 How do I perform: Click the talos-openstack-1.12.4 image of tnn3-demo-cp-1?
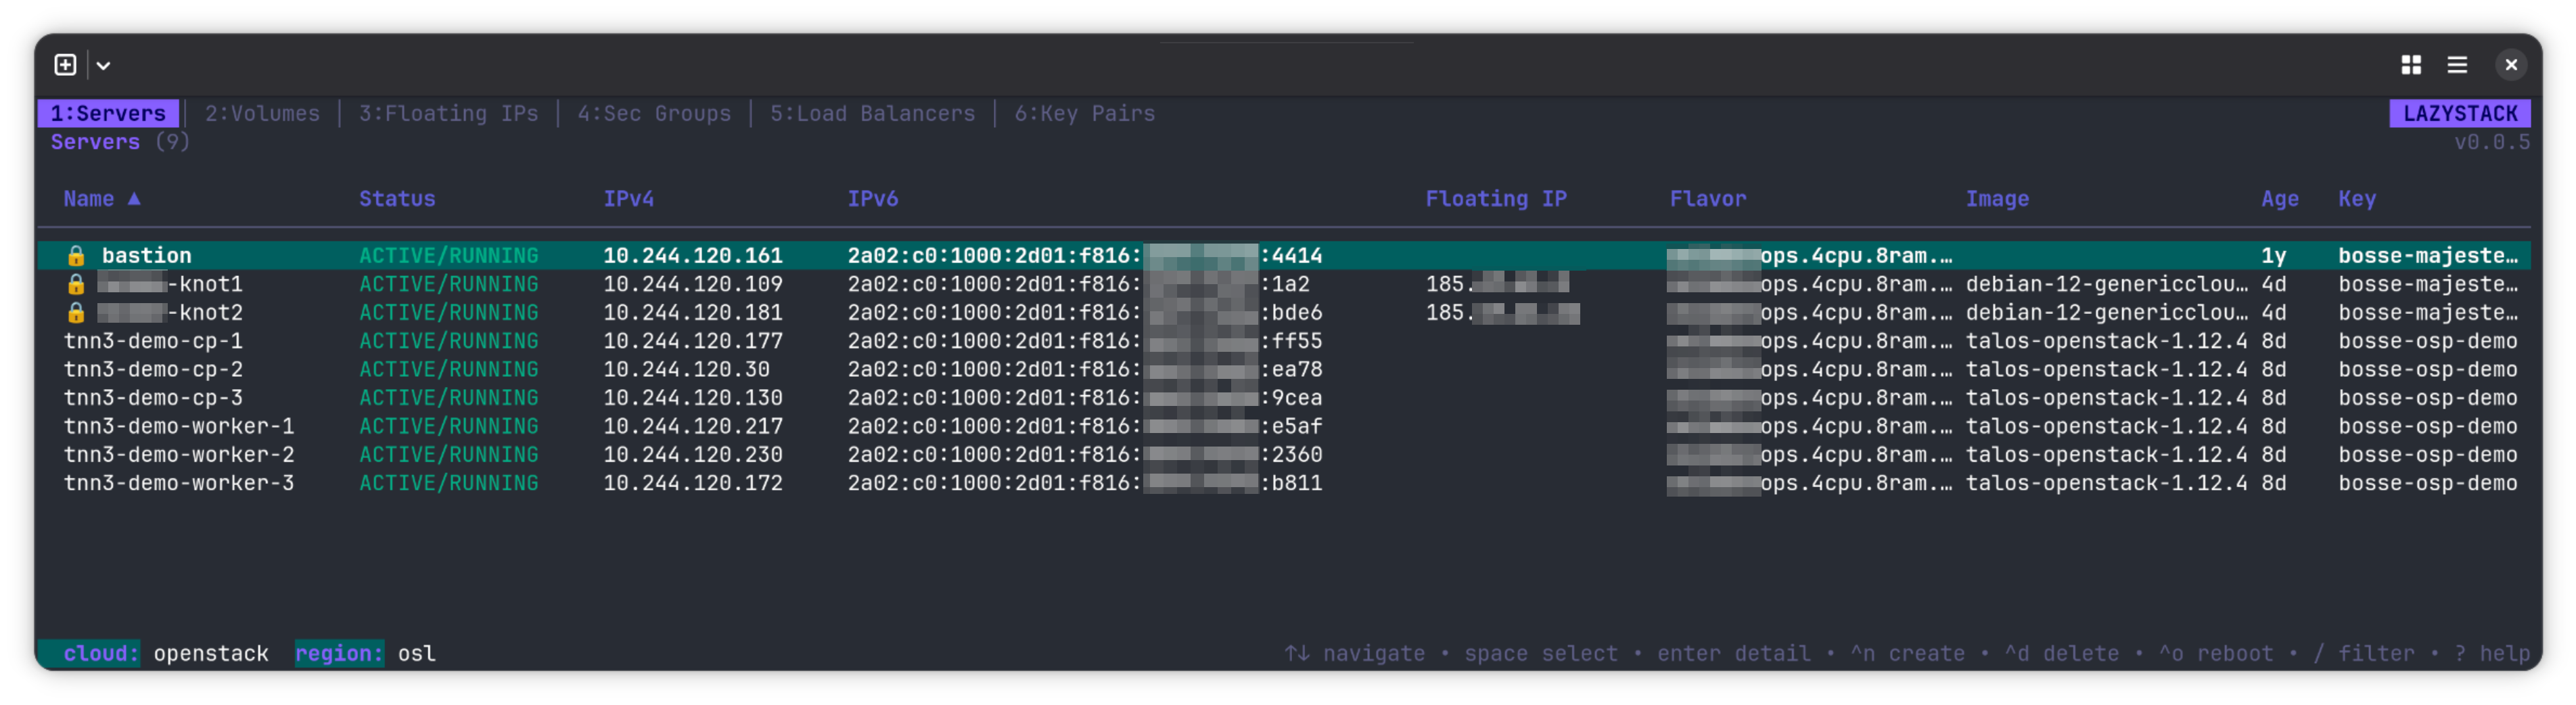coord(2106,341)
